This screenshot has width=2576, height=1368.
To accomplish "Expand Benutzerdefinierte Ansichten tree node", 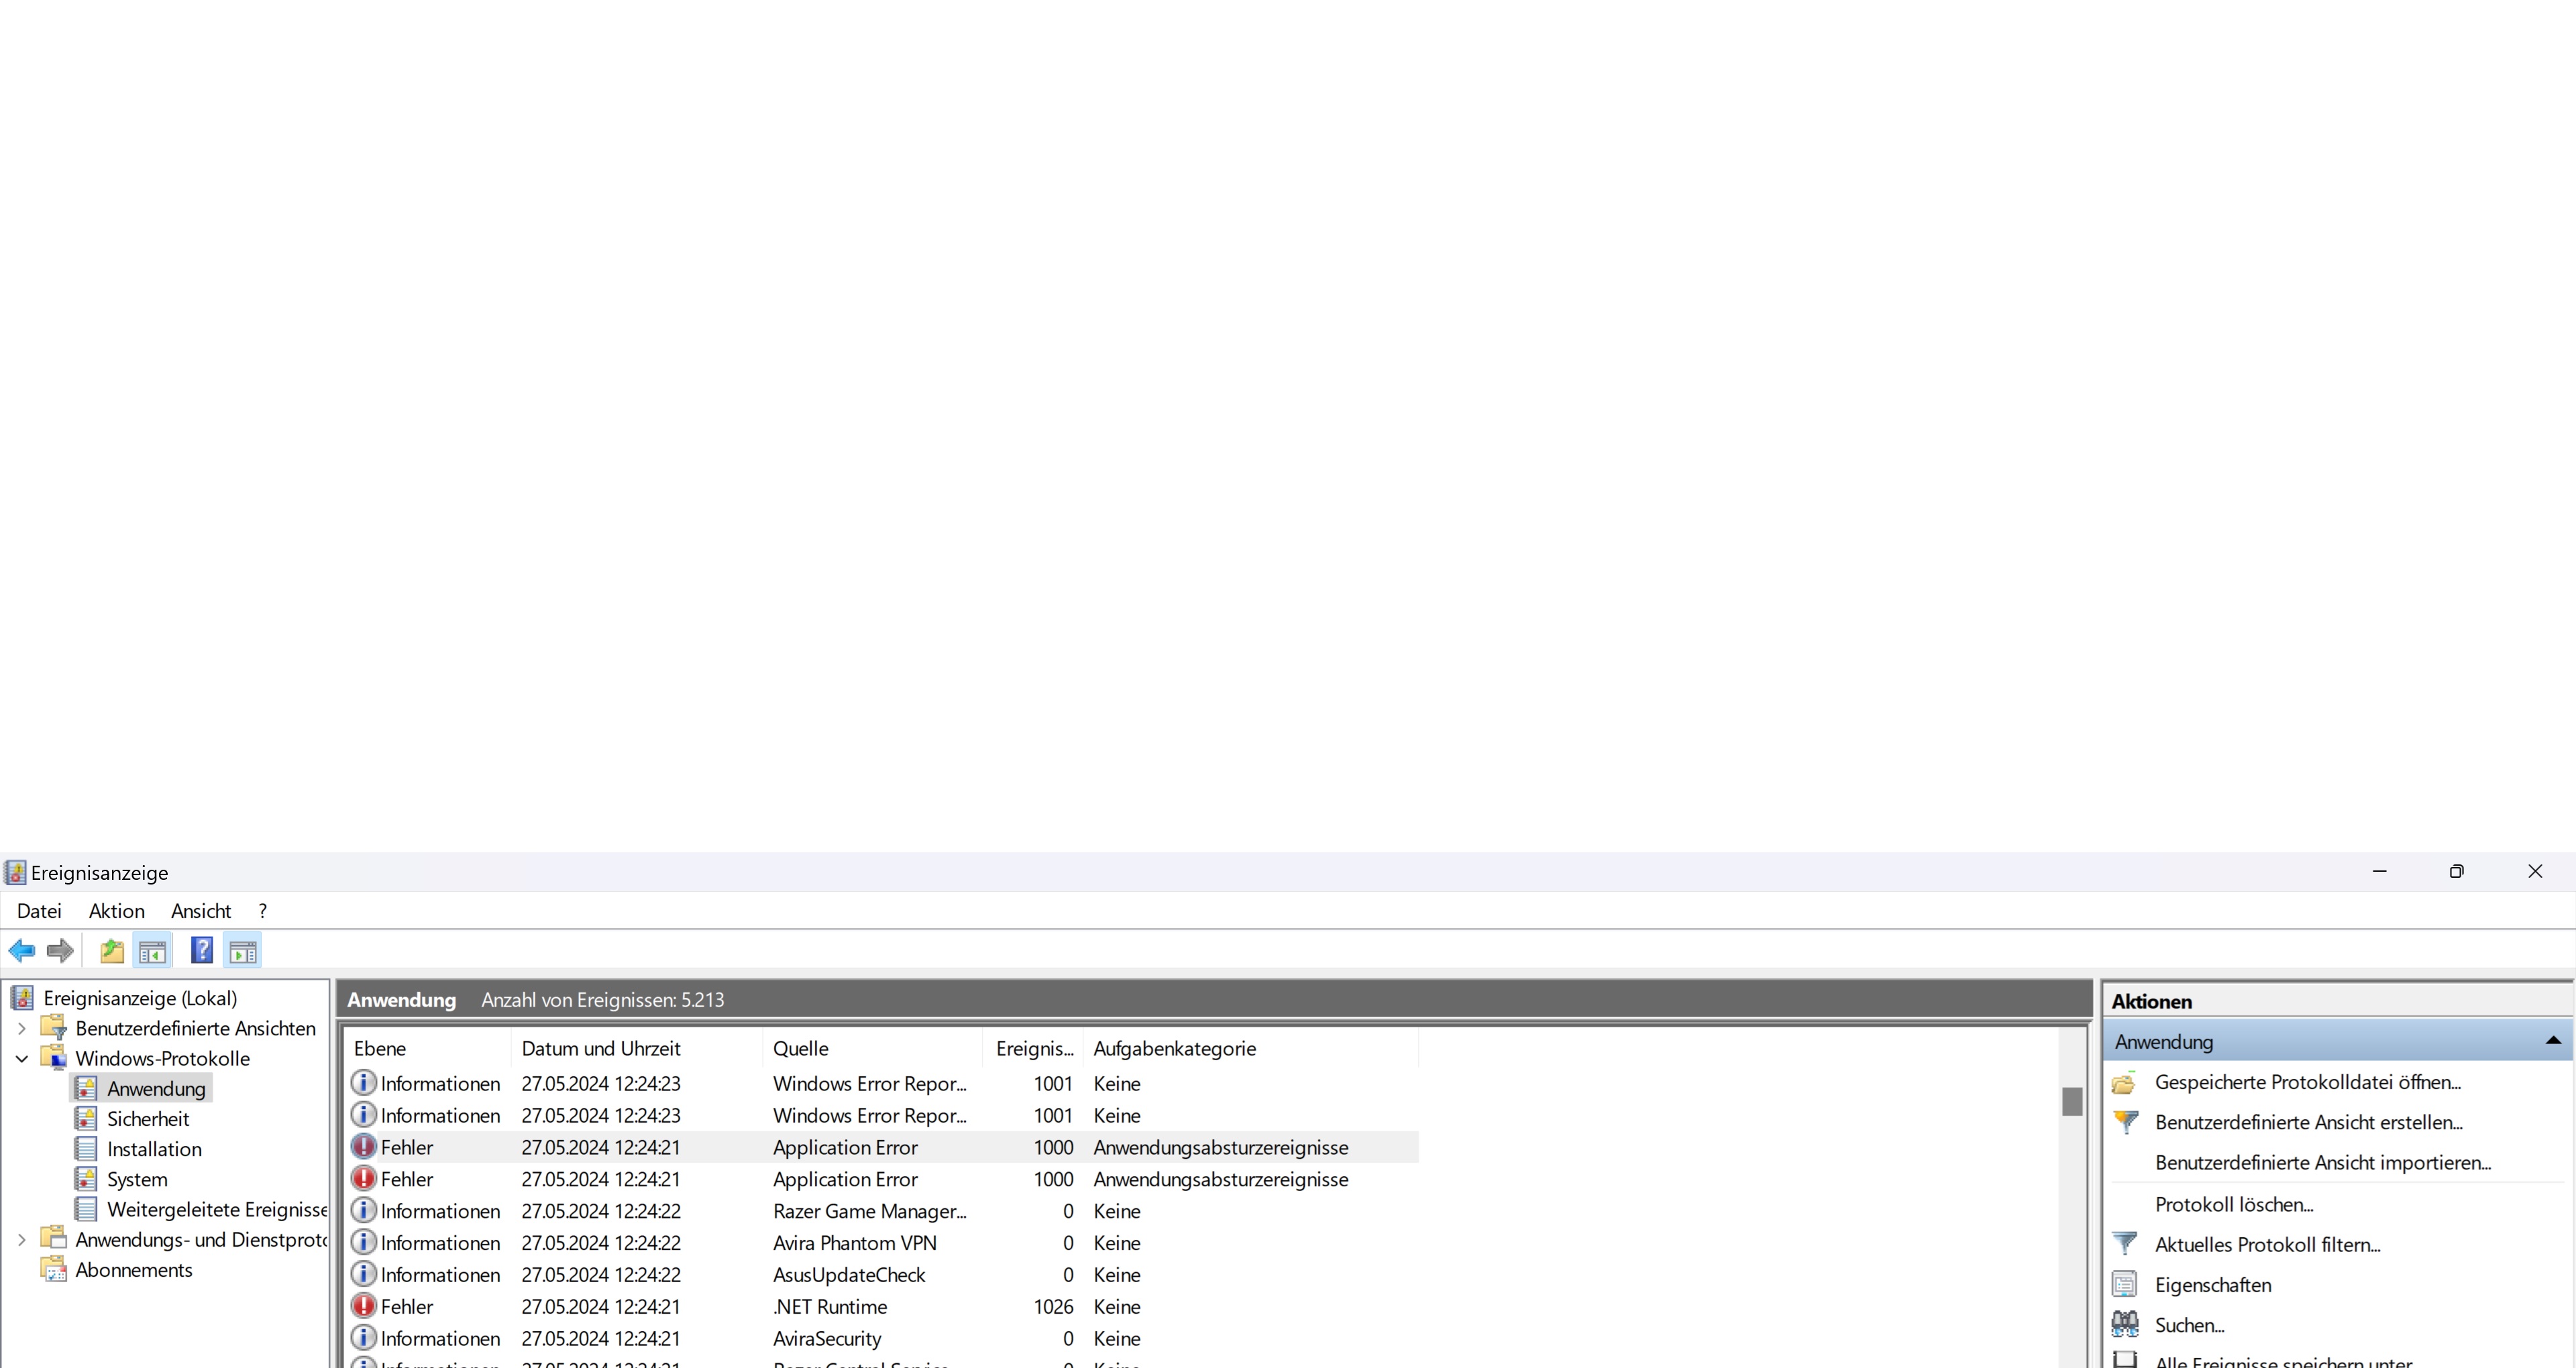I will [22, 1028].
